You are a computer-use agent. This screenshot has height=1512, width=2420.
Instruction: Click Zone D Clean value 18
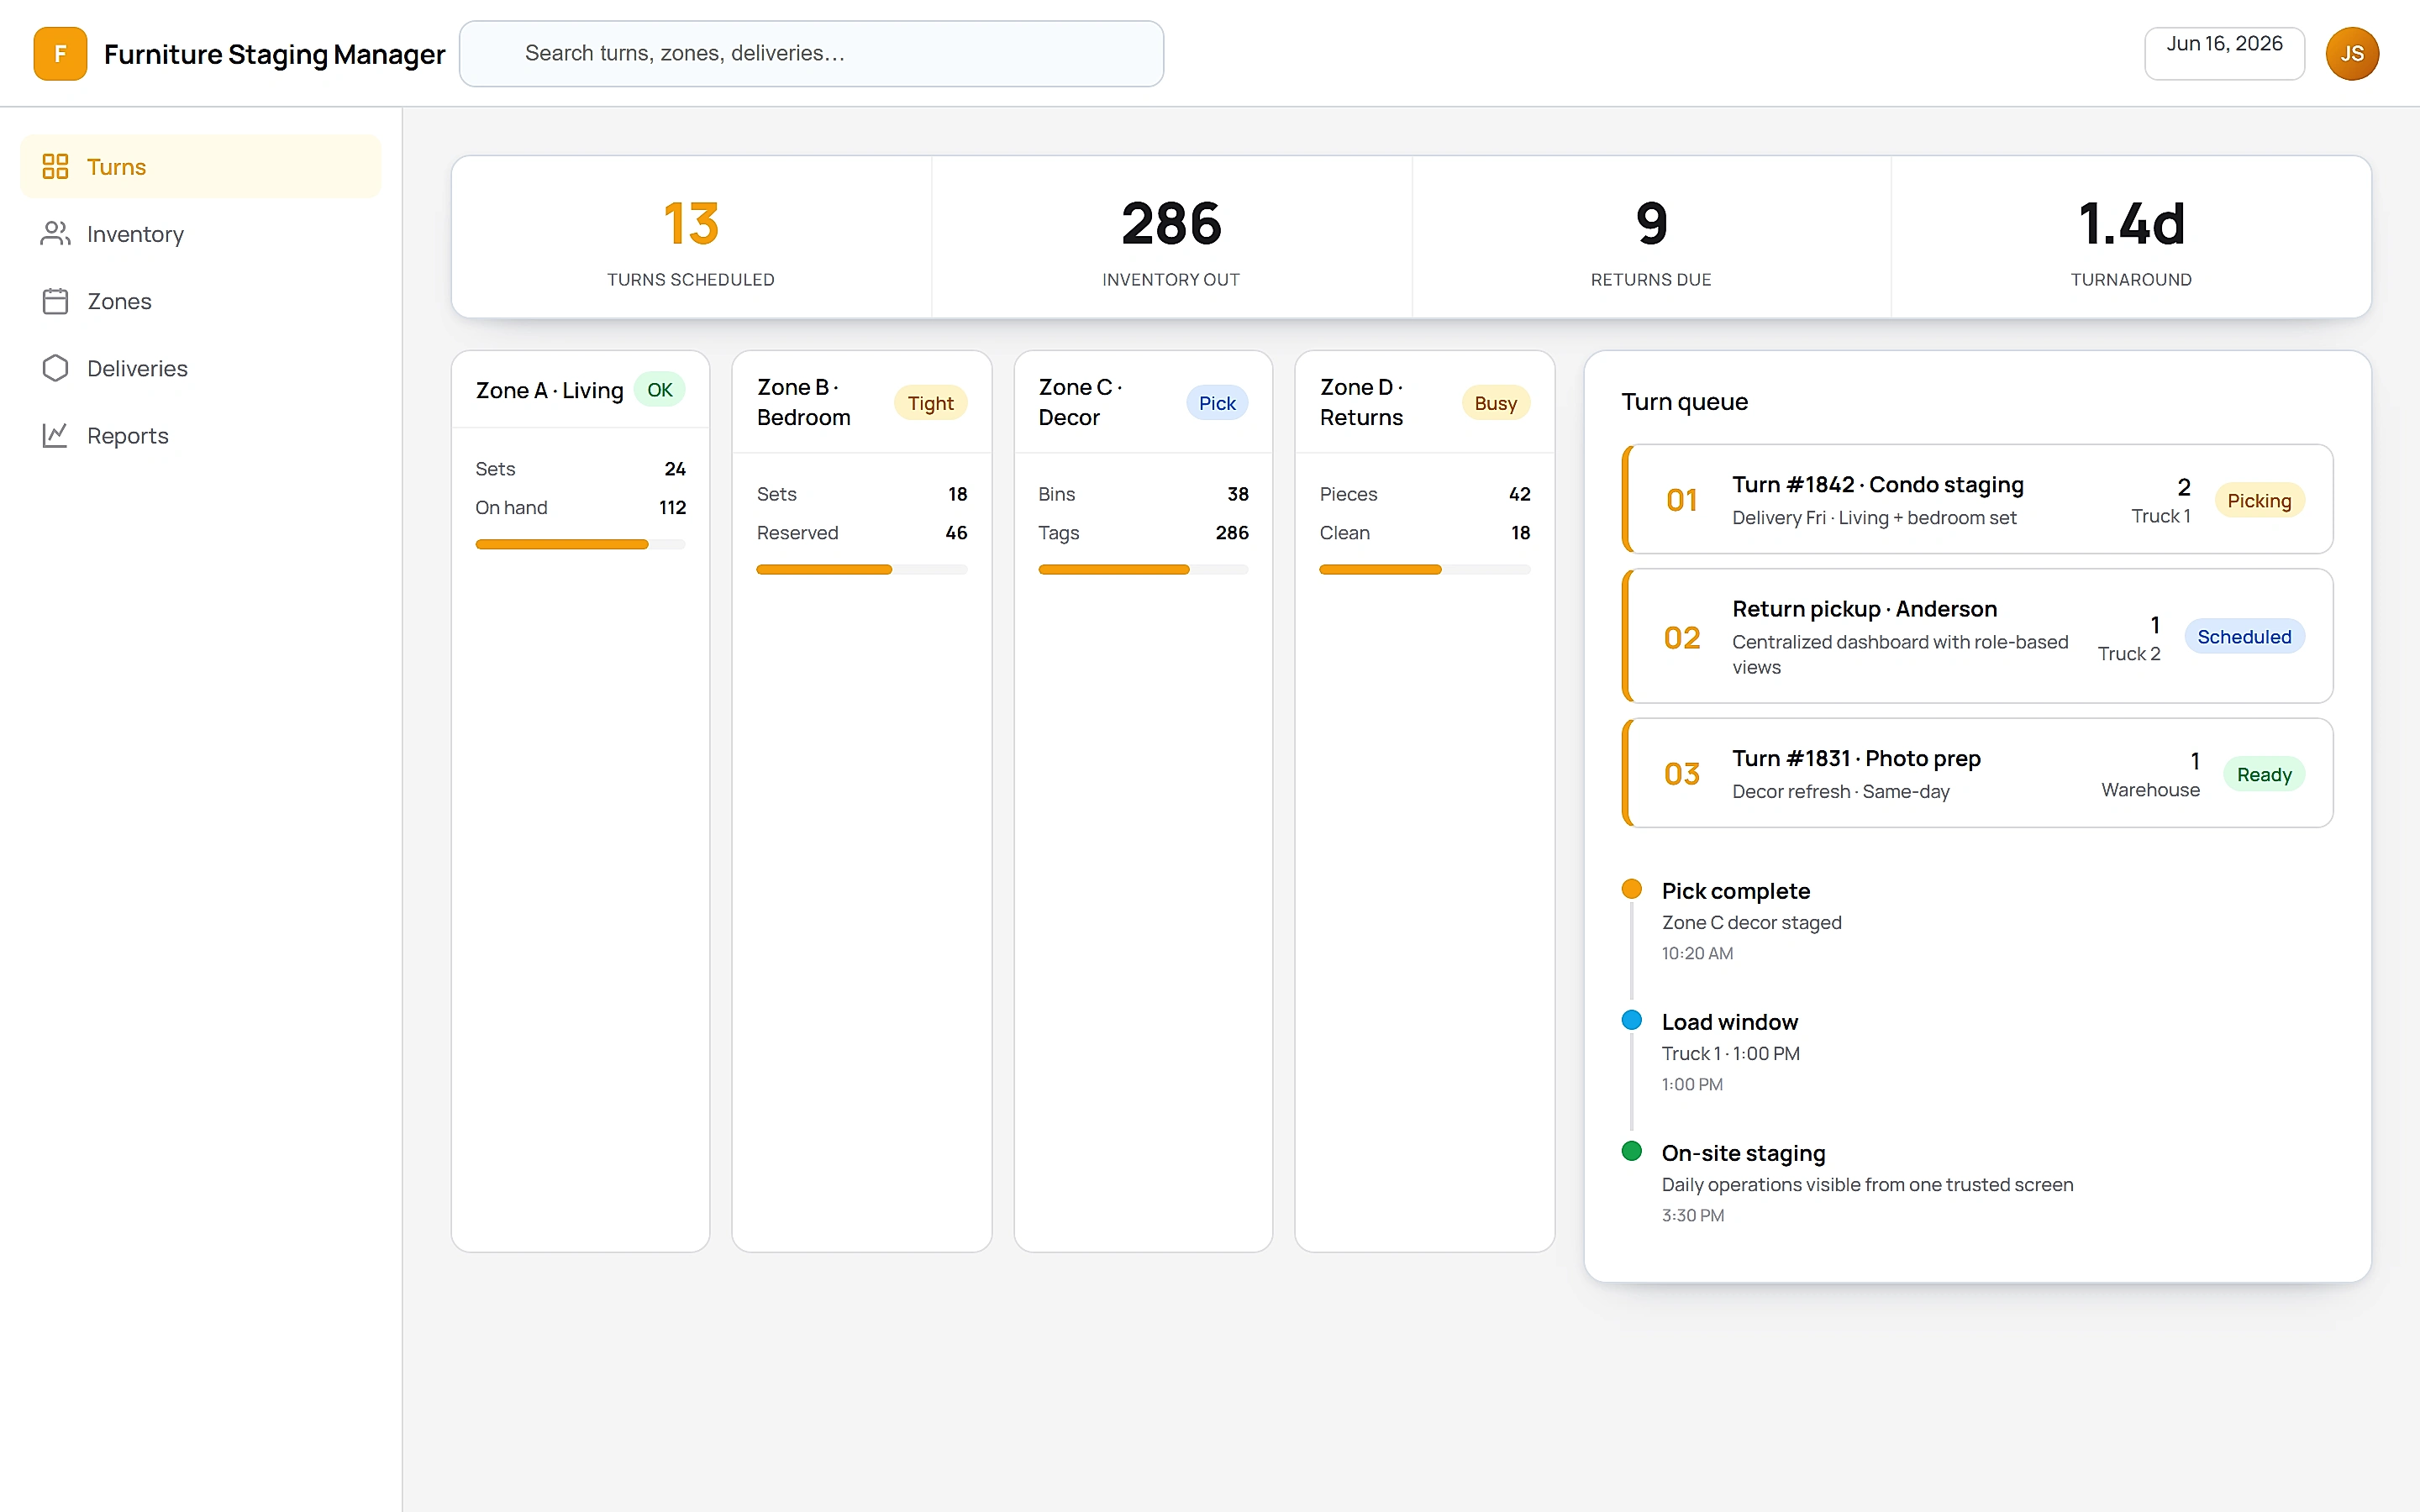point(1521,533)
